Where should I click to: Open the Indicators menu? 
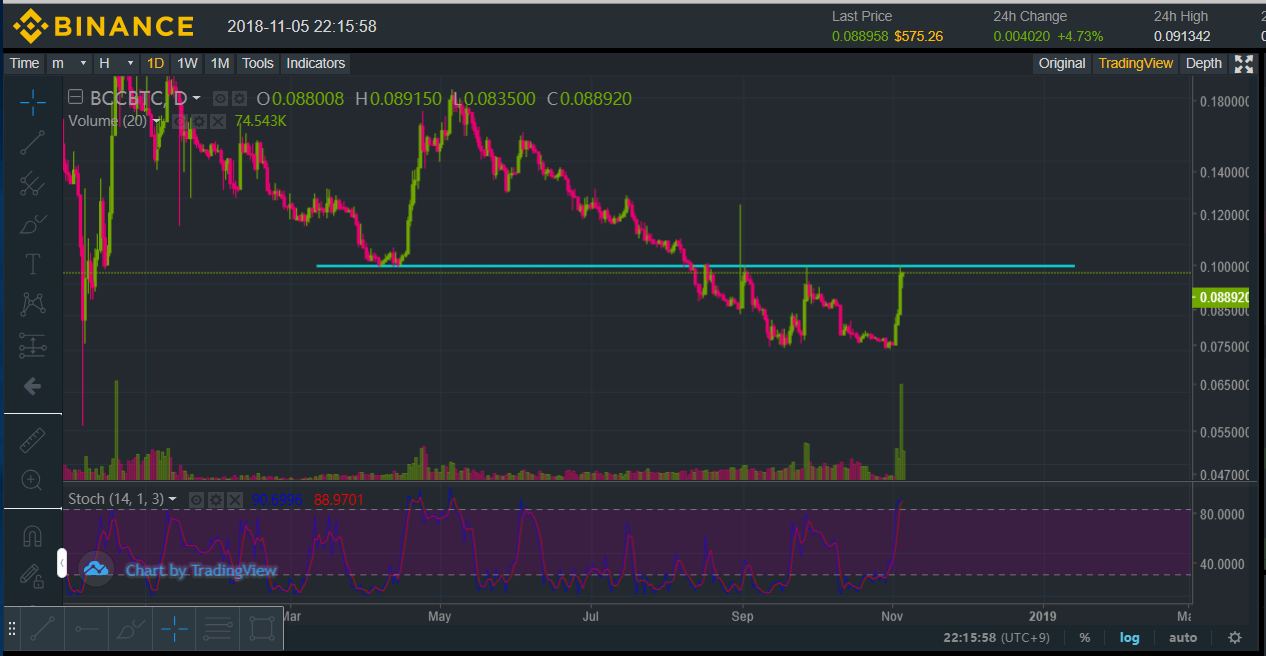(315, 63)
